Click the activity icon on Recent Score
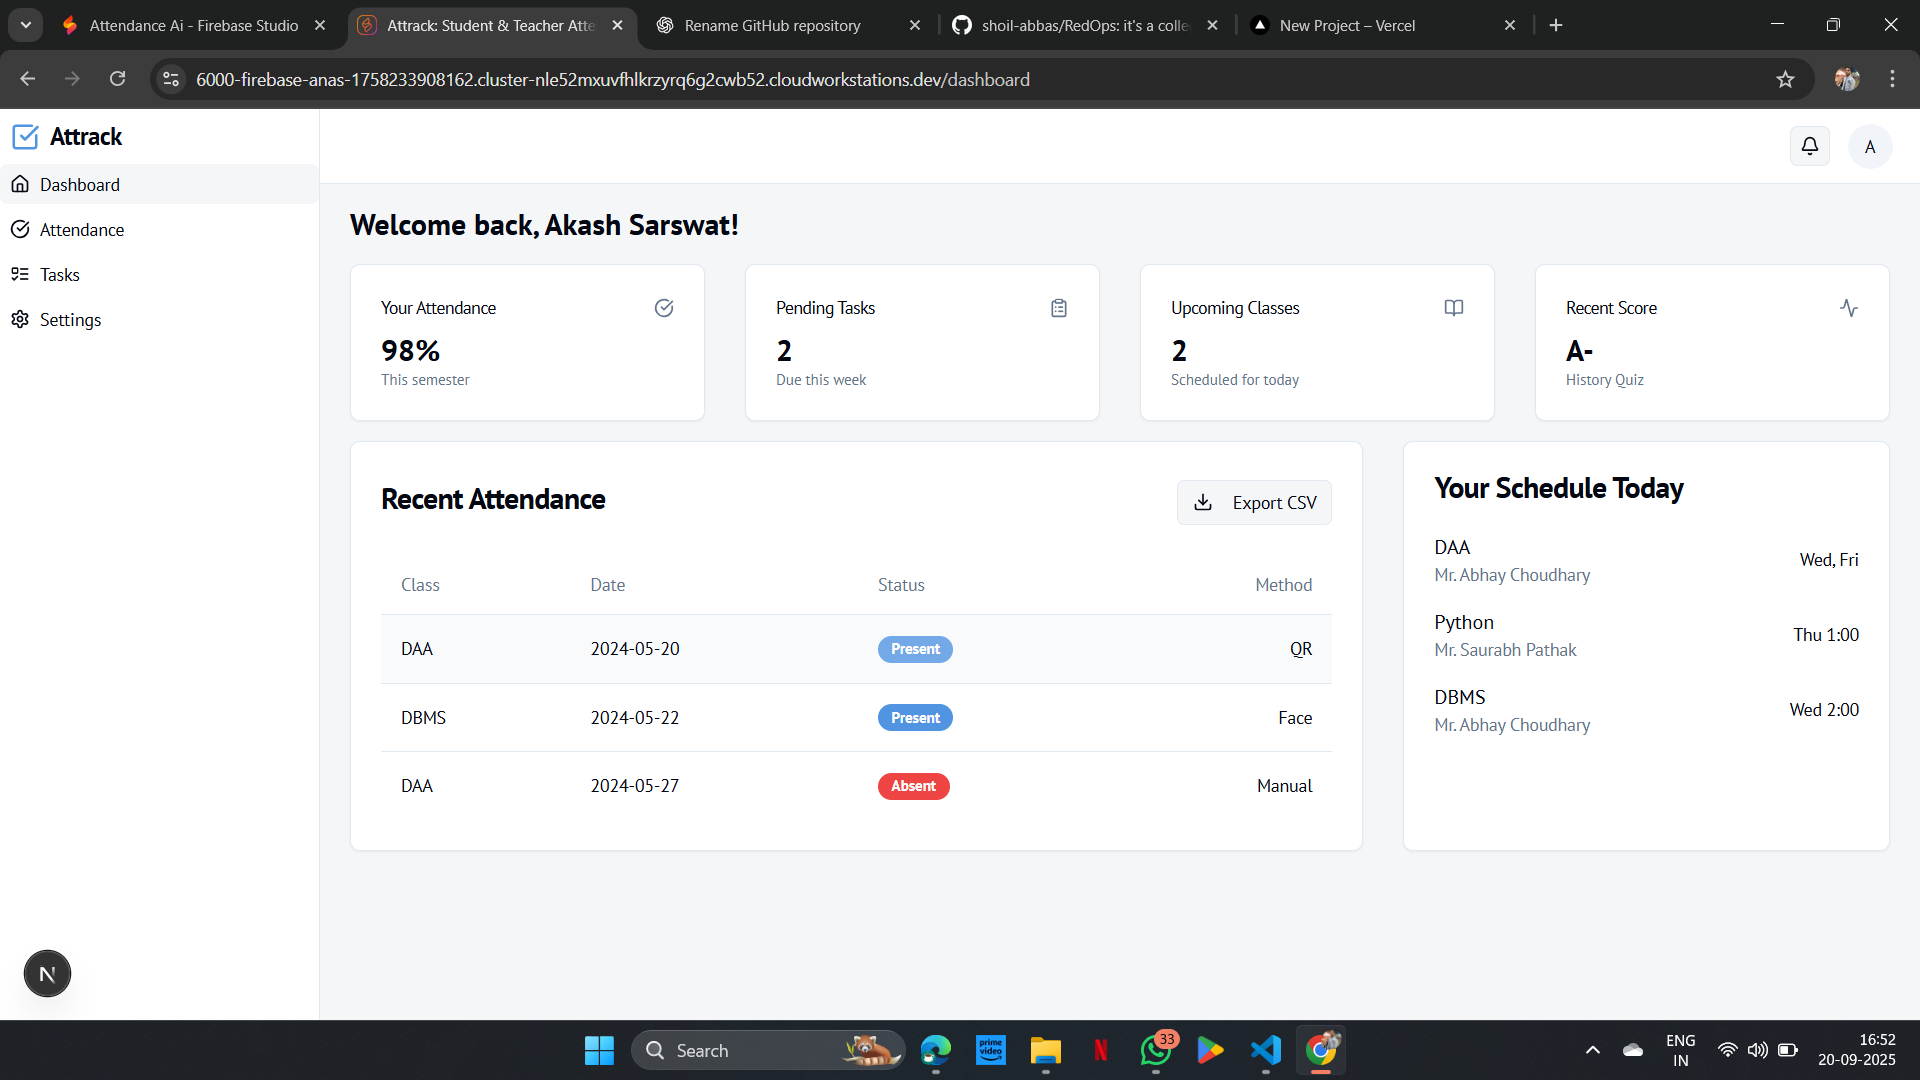The width and height of the screenshot is (1920, 1080). [1849, 307]
